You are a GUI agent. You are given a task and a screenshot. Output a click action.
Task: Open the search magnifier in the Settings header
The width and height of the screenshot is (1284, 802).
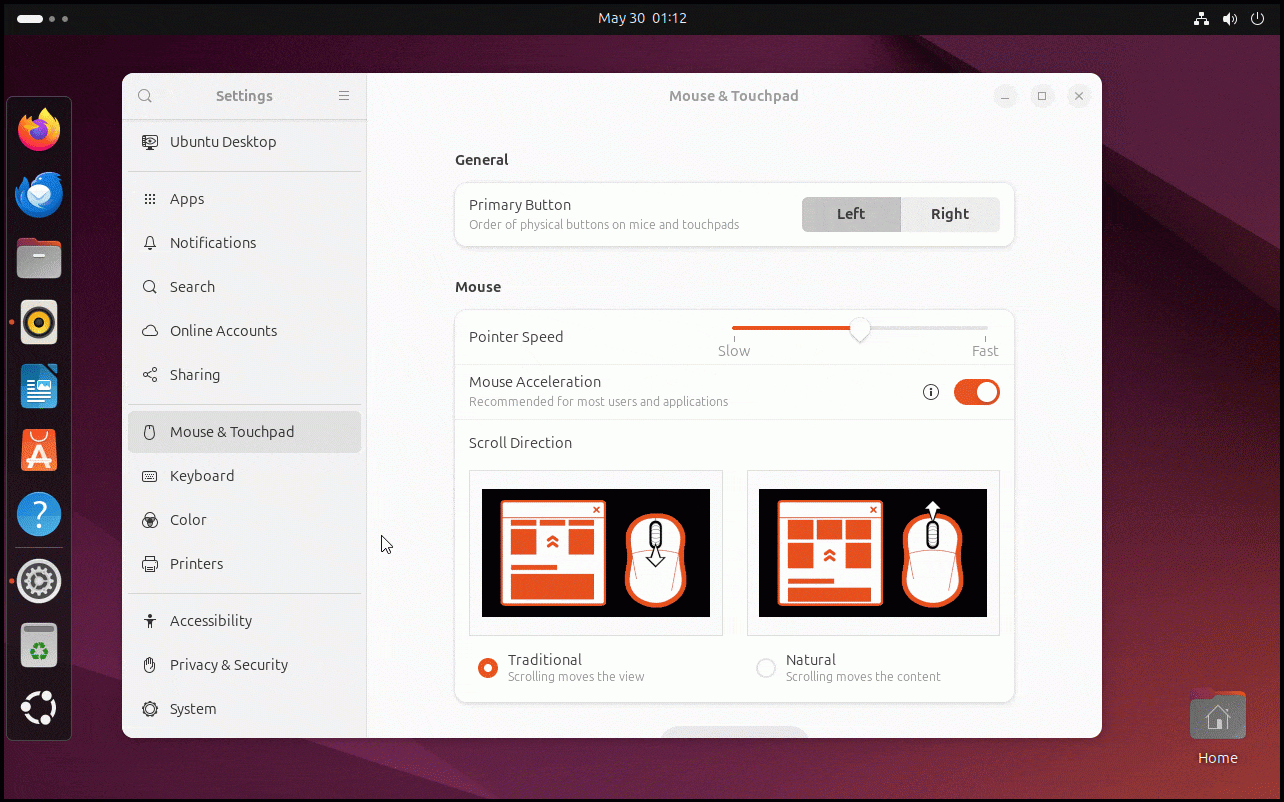point(144,96)
